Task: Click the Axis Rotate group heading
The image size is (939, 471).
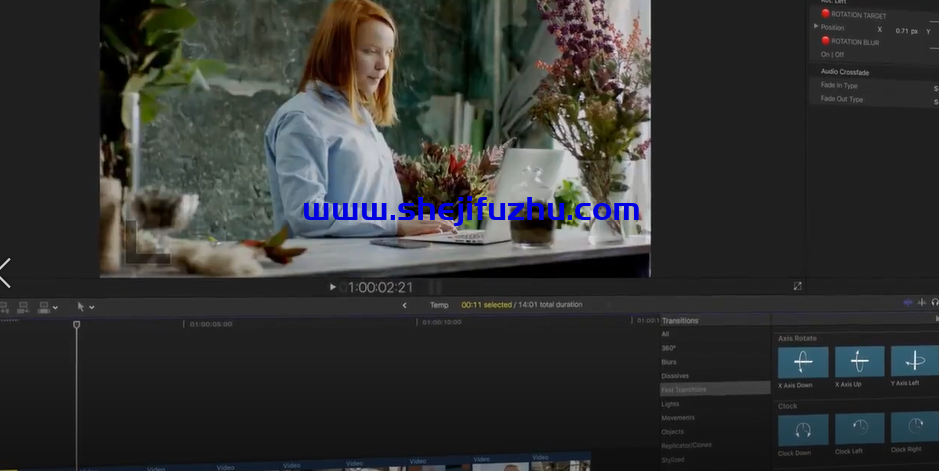Action: [x=797, y=338]
